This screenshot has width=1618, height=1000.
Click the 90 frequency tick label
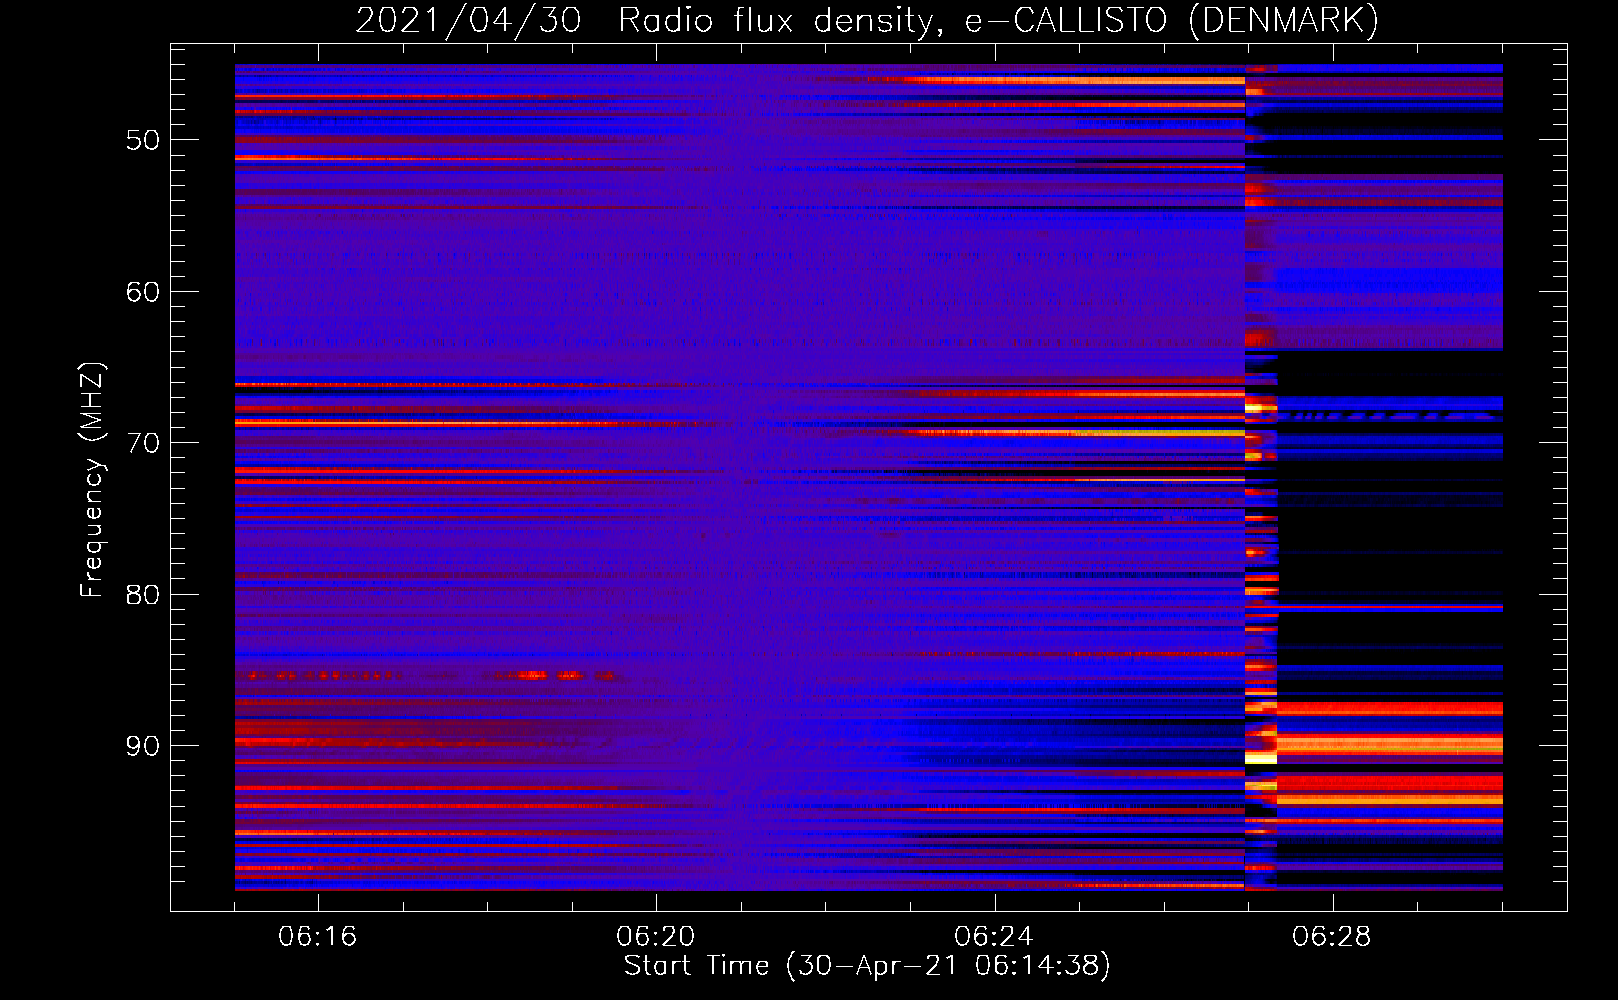pos(143,746)
